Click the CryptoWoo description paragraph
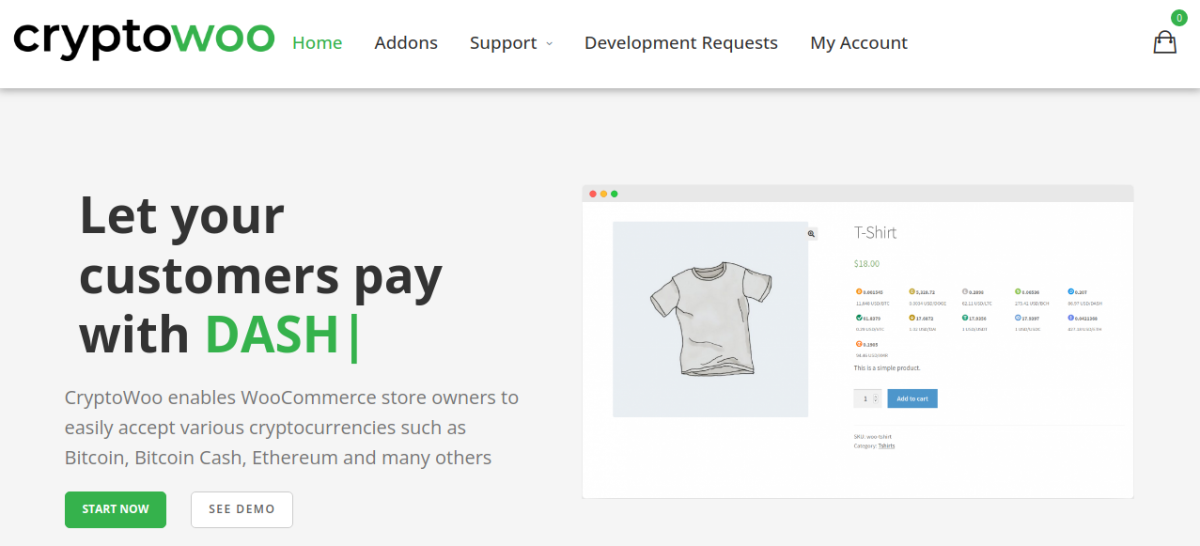1200x546 pixels. click(292, 428)
